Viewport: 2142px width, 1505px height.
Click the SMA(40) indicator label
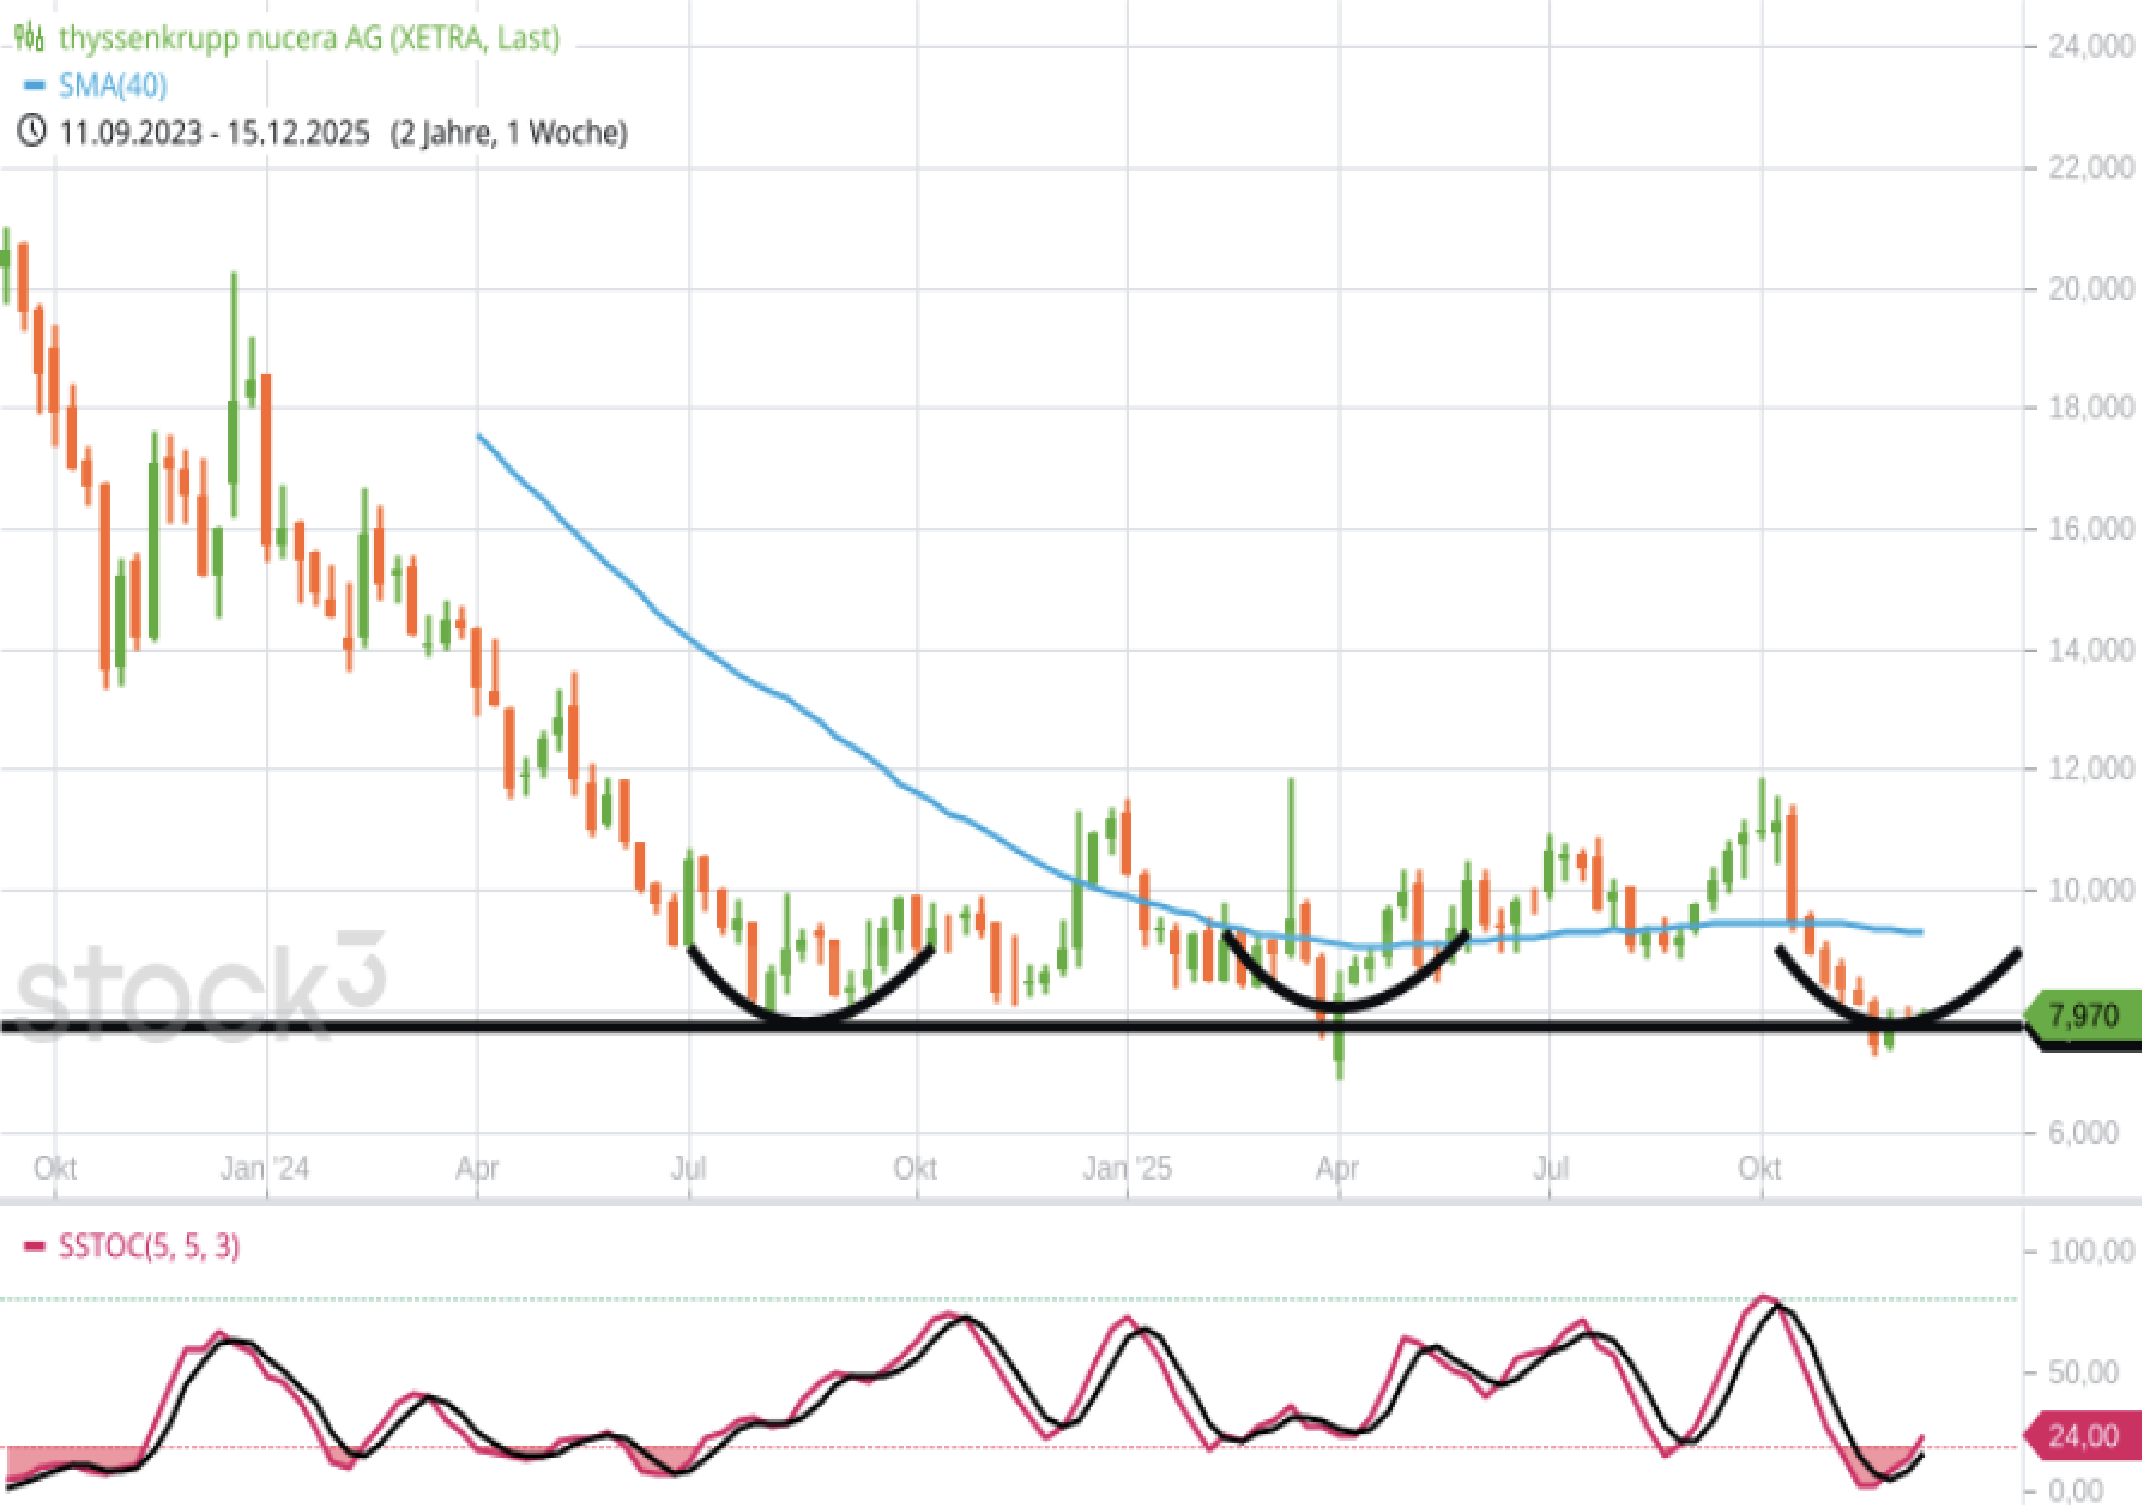pyautogui.click(x=112, y=86)
